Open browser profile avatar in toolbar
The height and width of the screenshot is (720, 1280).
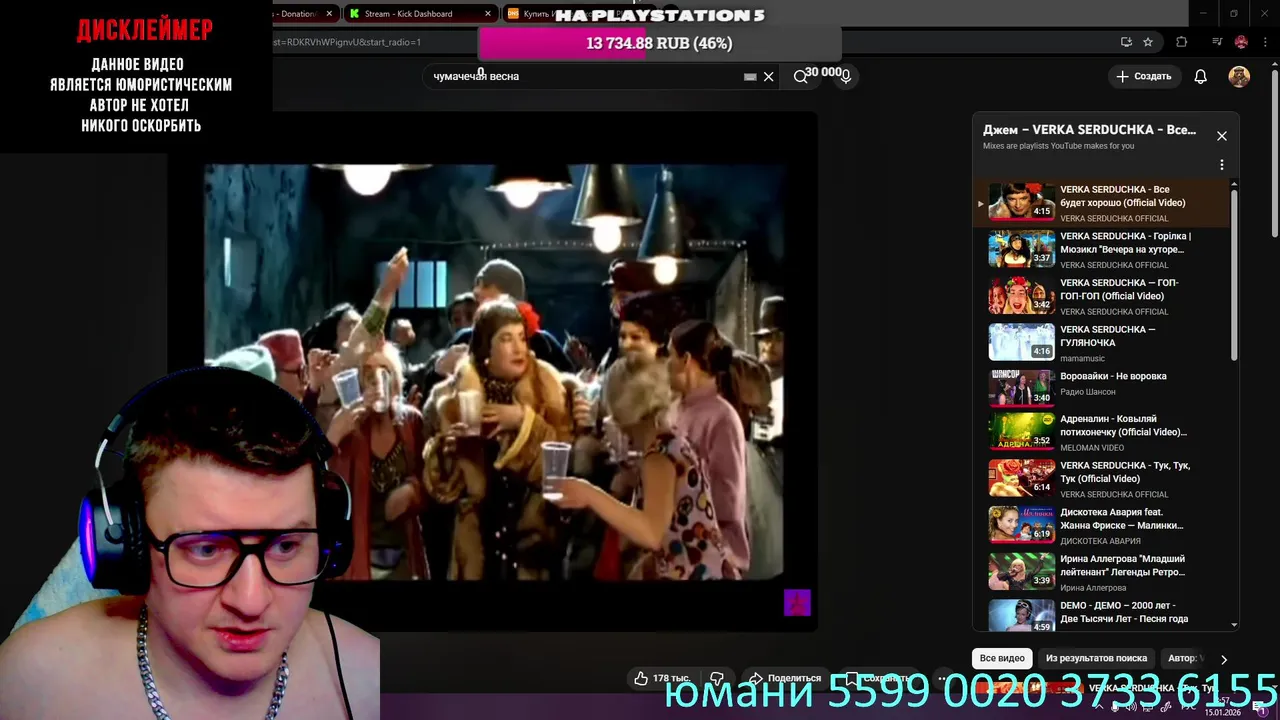click(1241, 42)
